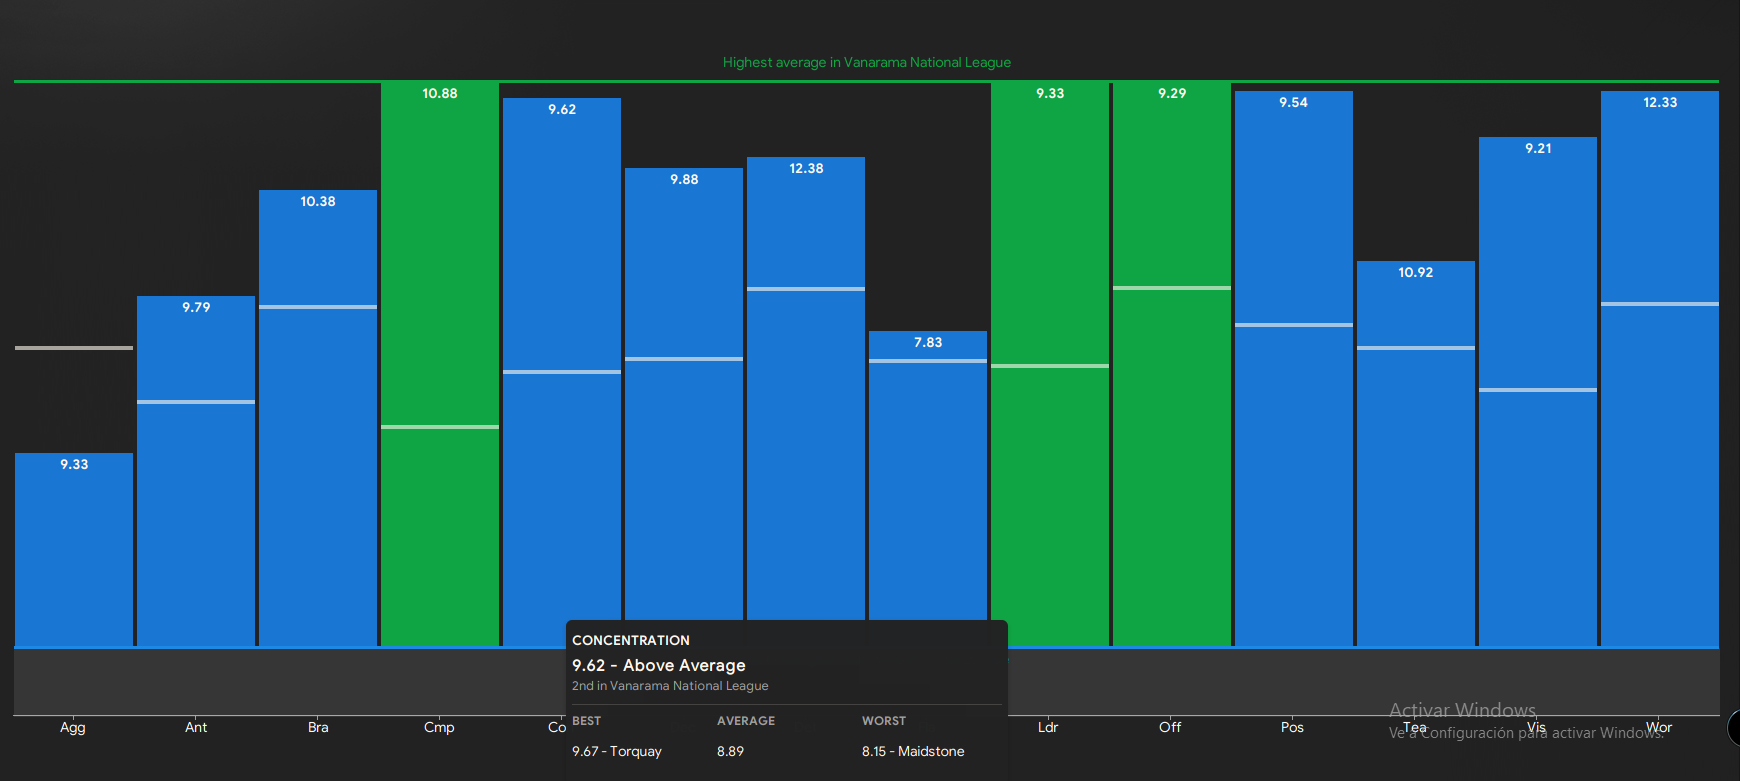This screenshot has height=781, width=1740.
Task: Click '9.67 - Torquay' best value
Action: coord(617,751)
